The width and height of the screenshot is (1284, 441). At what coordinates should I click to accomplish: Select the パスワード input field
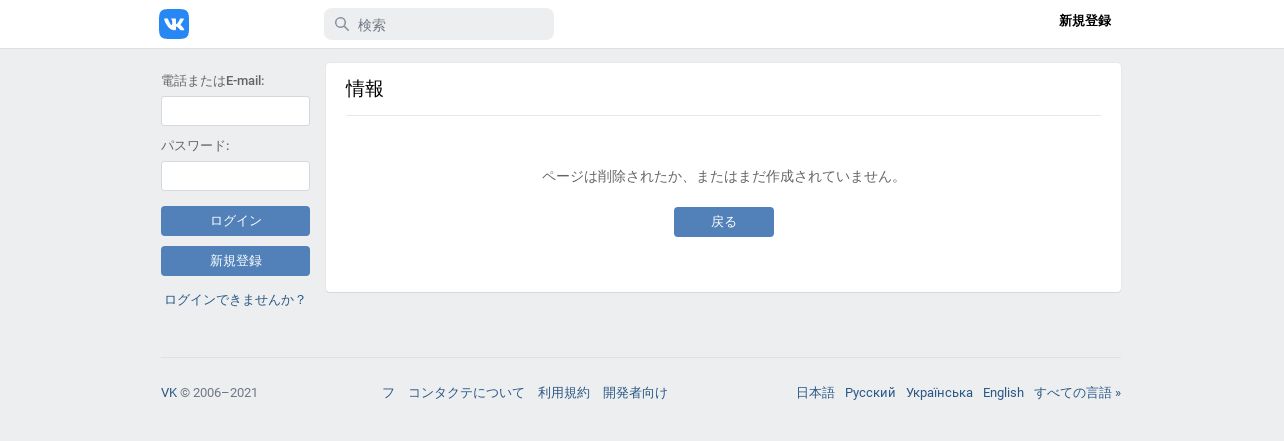point(235,176)
